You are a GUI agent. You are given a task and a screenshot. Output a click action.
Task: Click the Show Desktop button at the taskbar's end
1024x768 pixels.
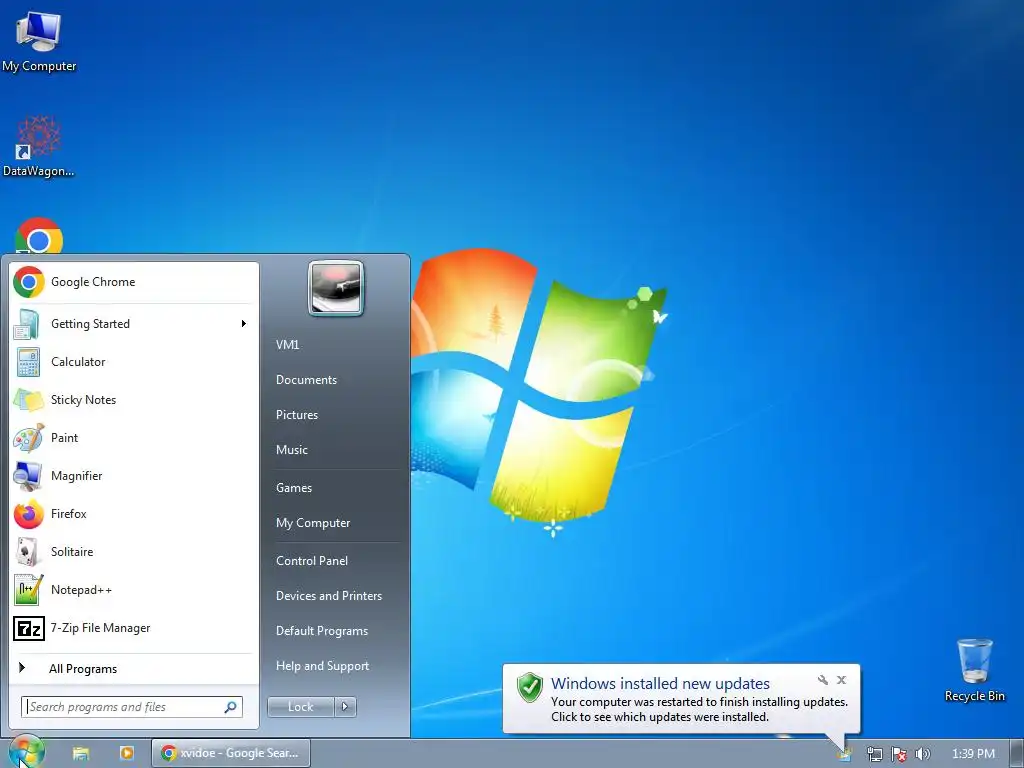tap(1017, 754)
